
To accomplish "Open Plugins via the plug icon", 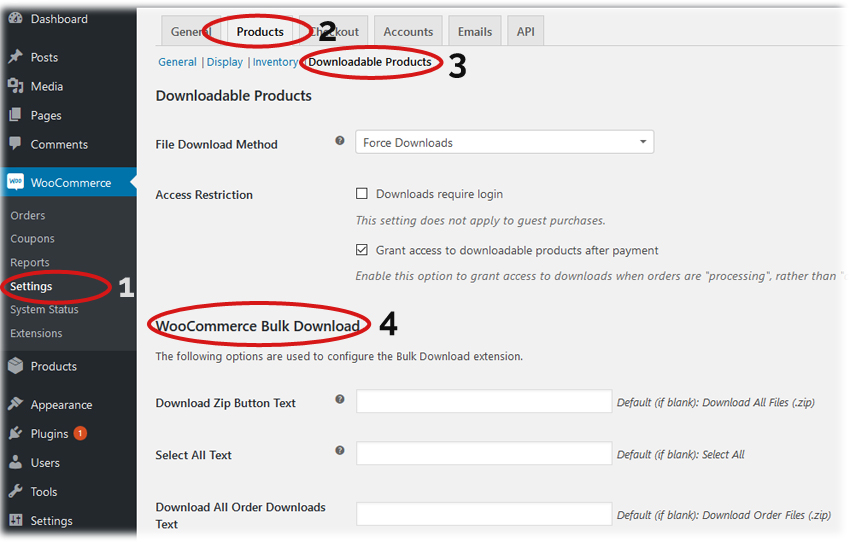I will click(x=15, y=434).
